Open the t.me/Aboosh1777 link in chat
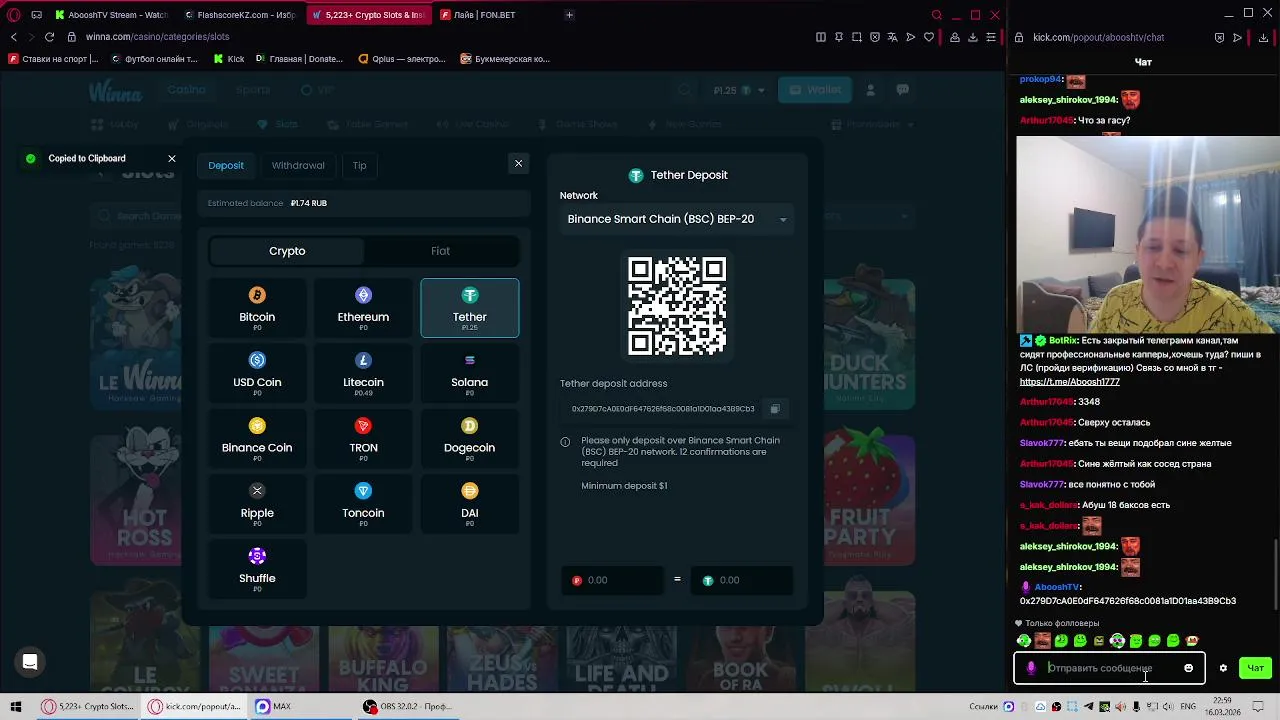Viewport: 1280px width, 720px height. coord(1069,382)
